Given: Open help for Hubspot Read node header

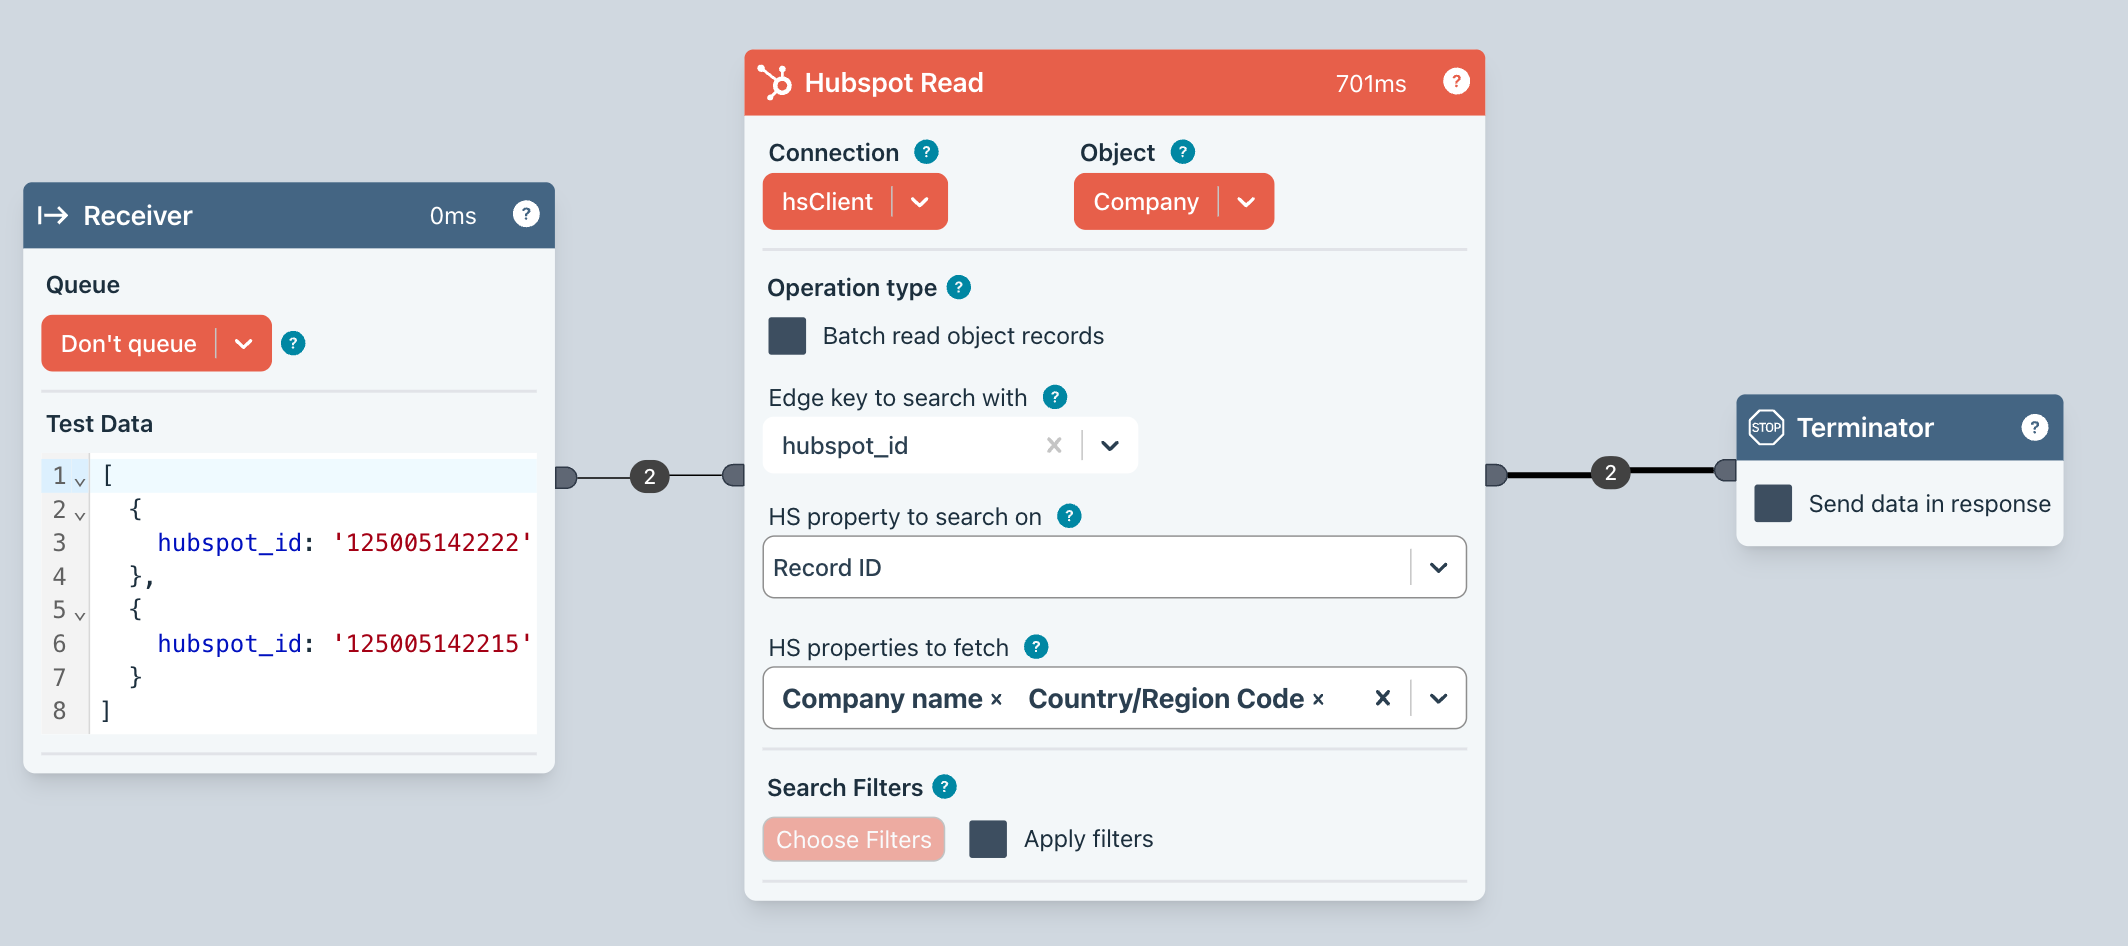Looking at the screenshot, I should pyautogui.click(x=1456, y=82).
